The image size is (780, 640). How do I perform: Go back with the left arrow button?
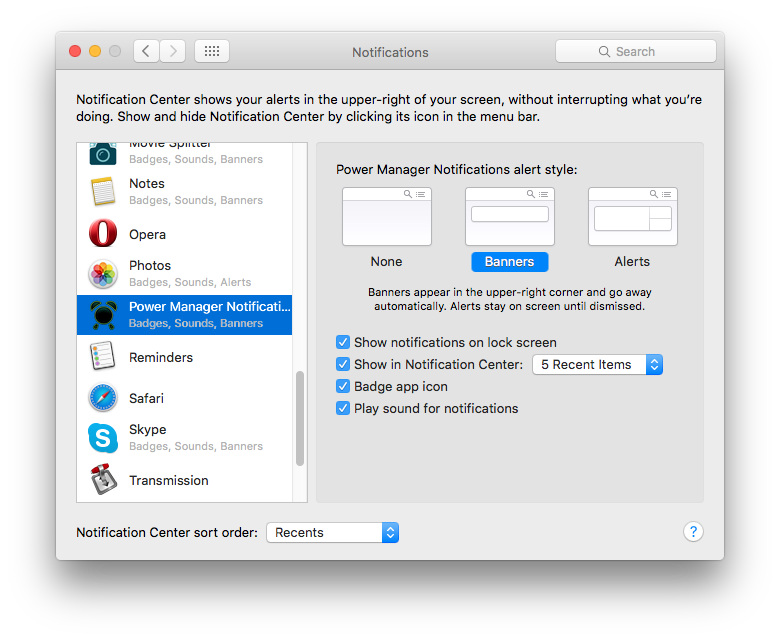tap(146, 51)
